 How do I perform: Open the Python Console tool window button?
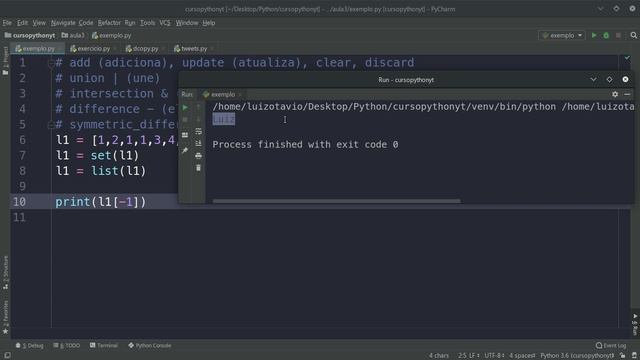click(150, 345)
